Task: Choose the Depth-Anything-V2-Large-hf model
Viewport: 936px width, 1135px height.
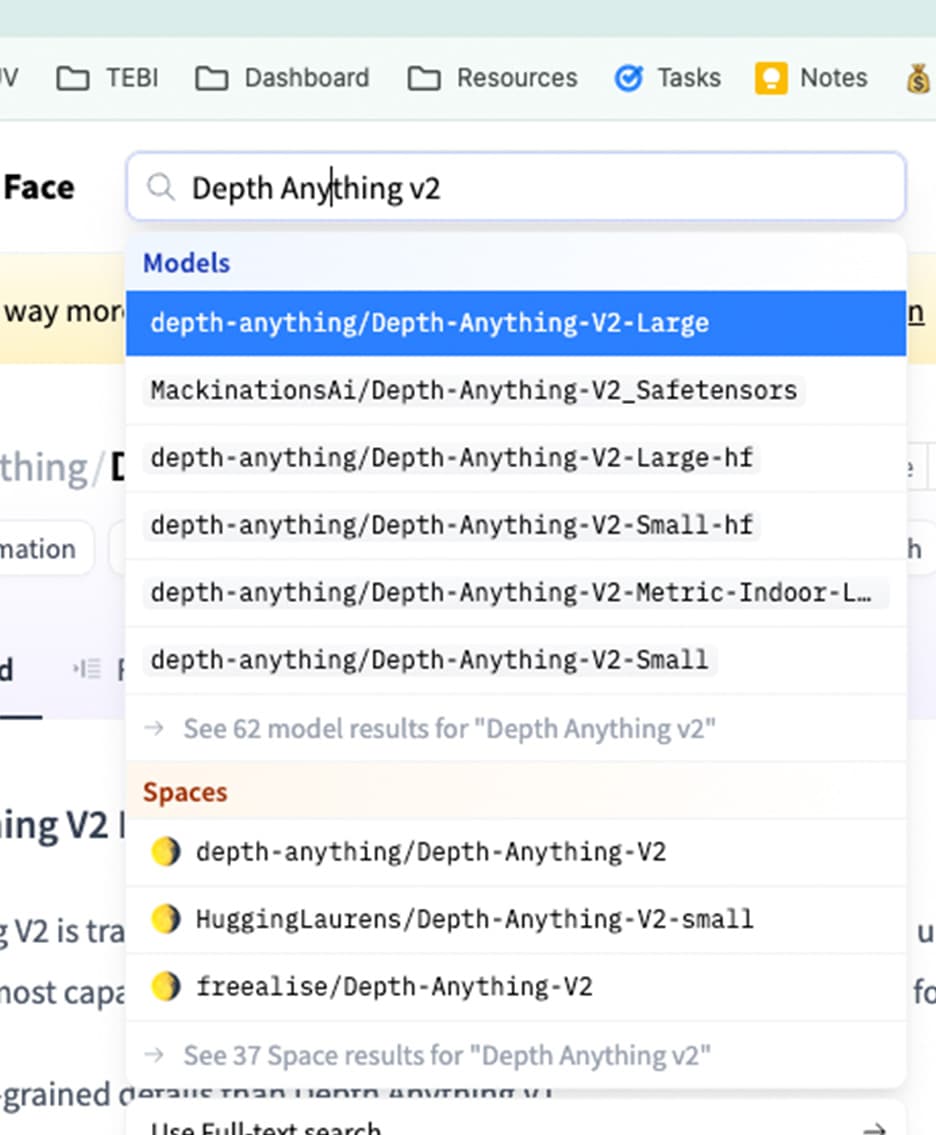Action: point(451,458)
